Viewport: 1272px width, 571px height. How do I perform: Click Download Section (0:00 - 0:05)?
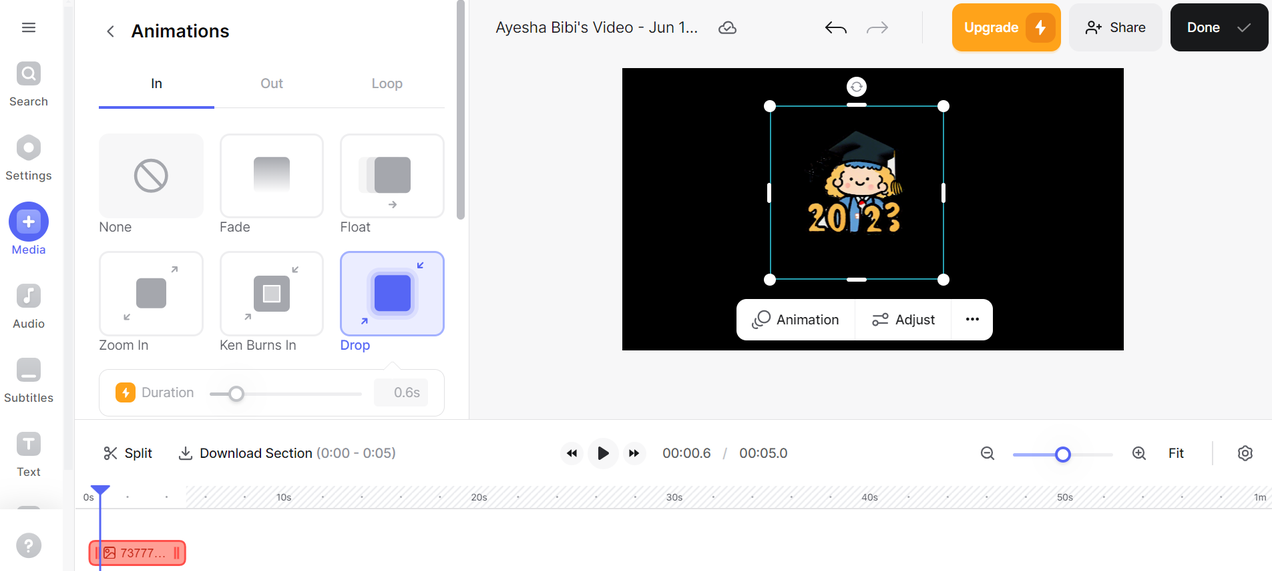click(287, 453)
